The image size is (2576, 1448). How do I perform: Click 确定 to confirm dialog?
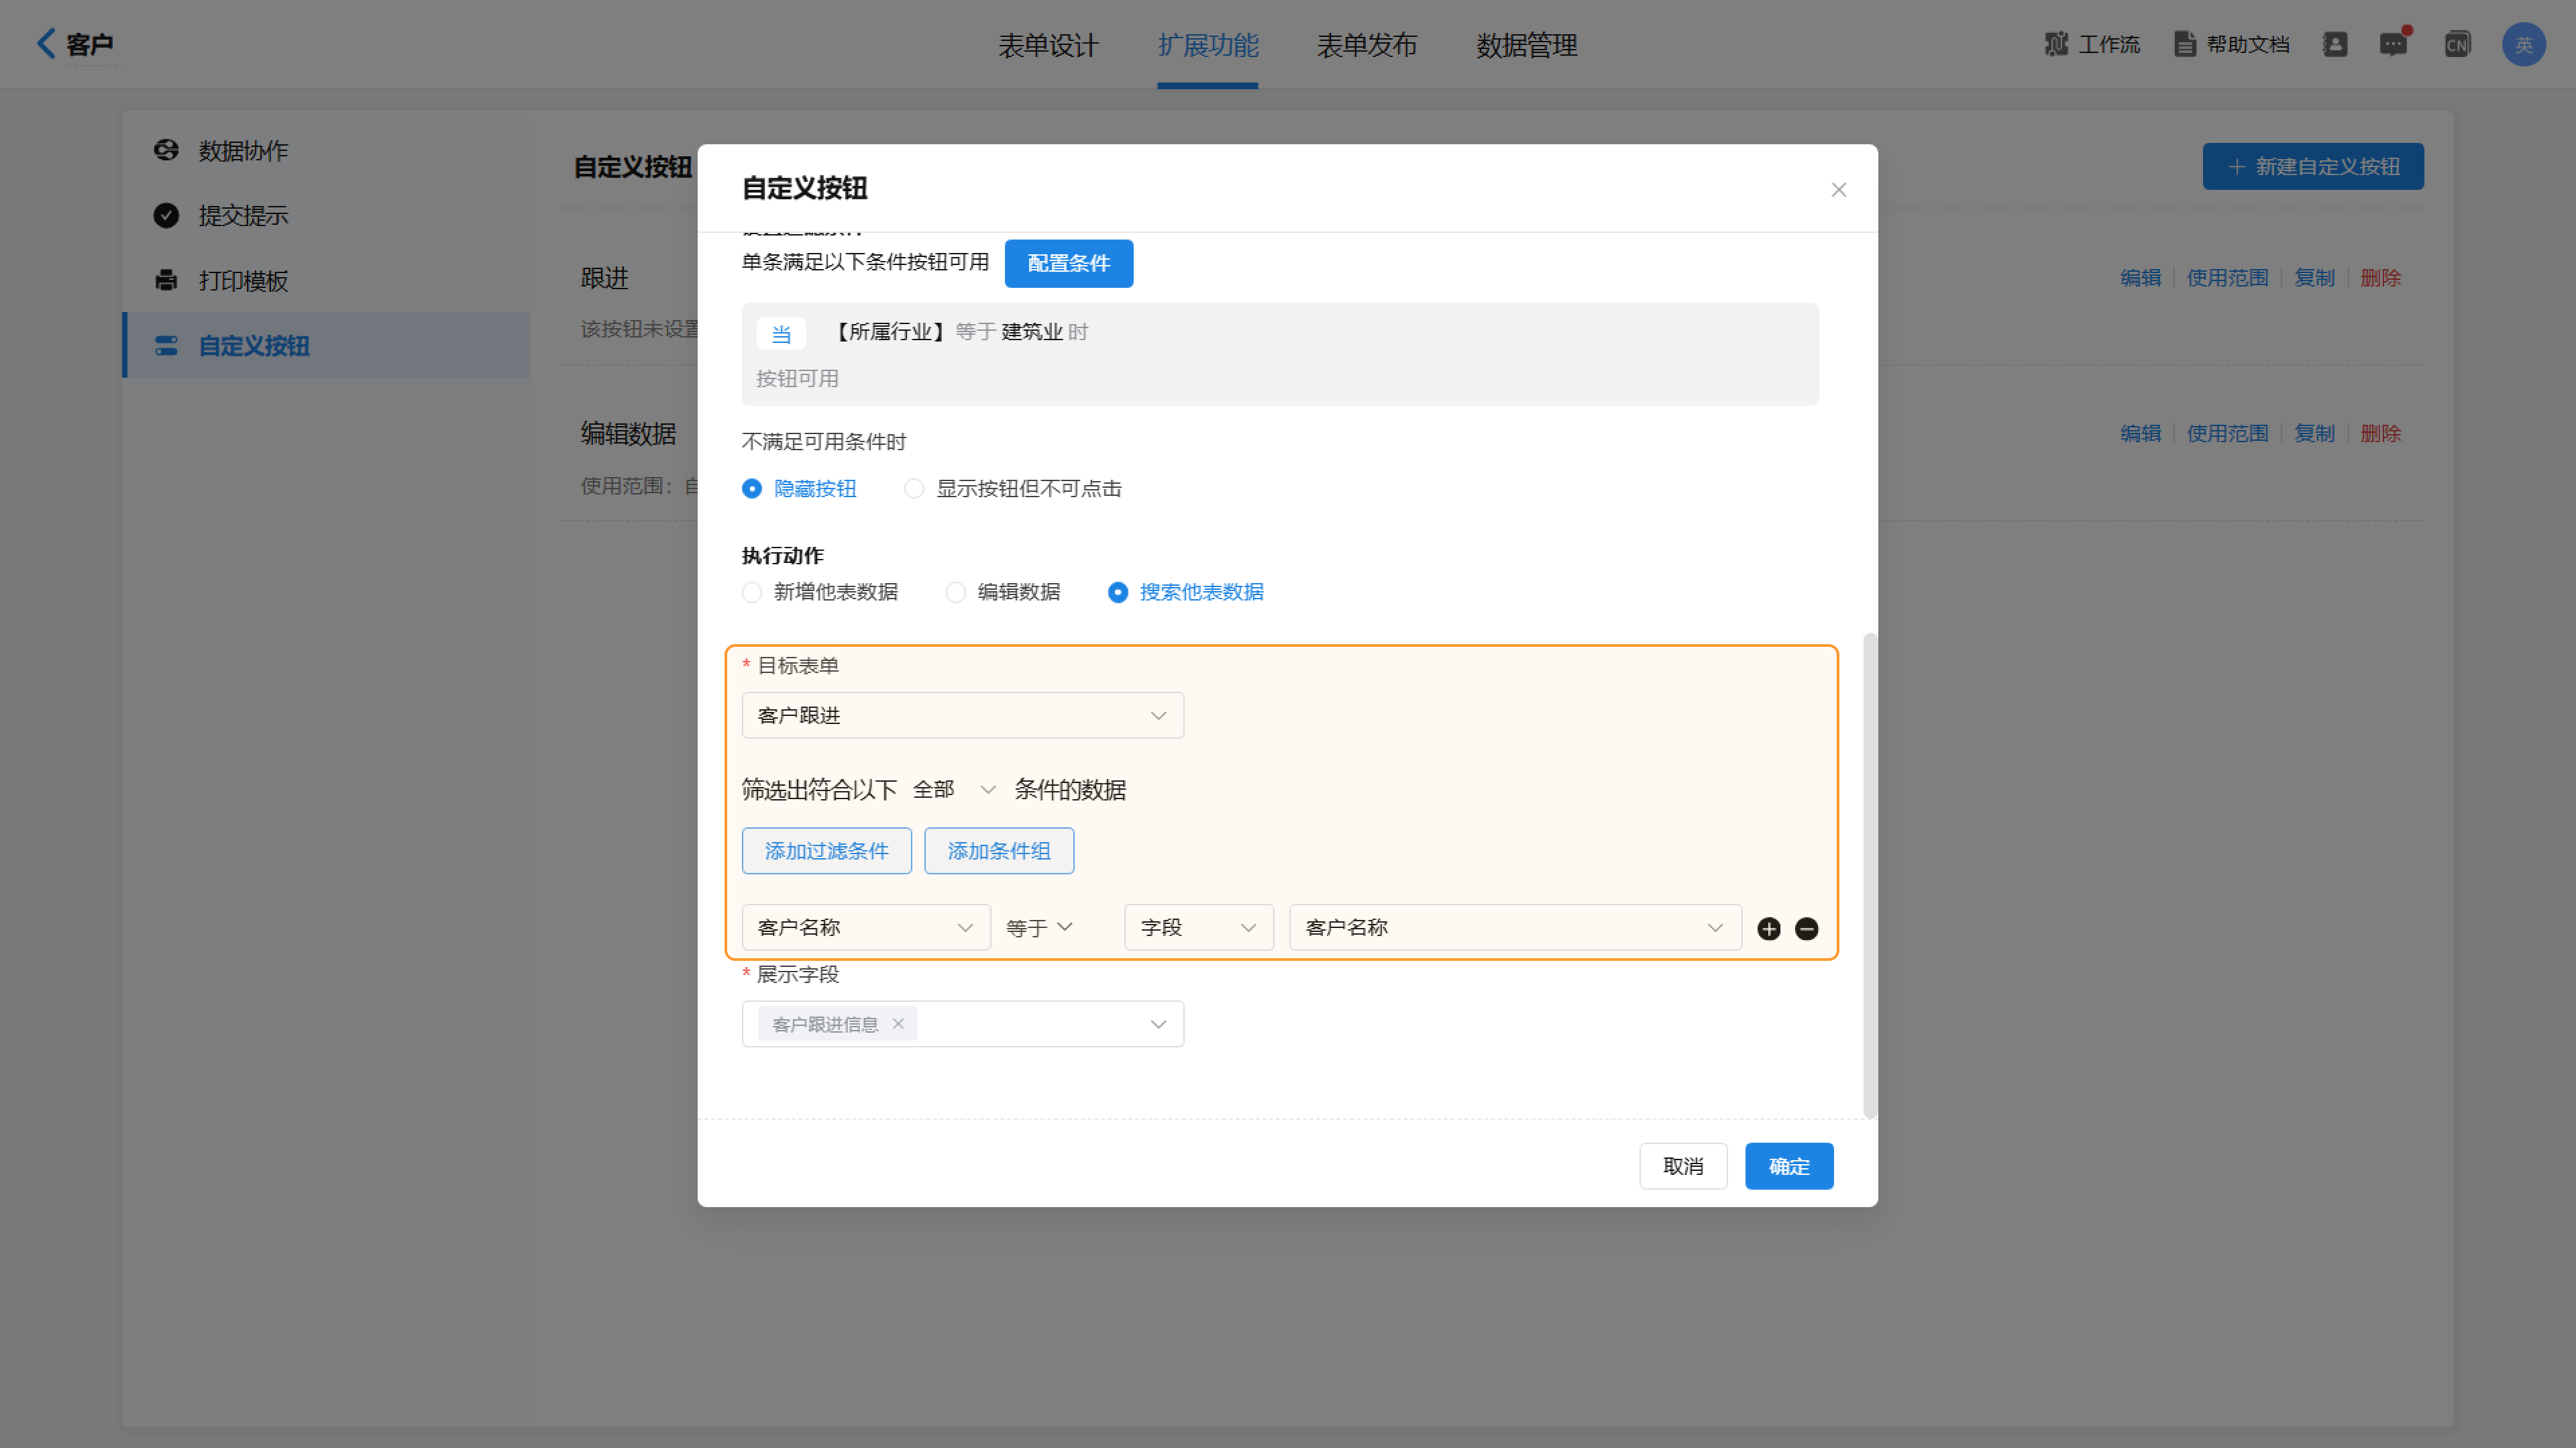[1789, 1165]
